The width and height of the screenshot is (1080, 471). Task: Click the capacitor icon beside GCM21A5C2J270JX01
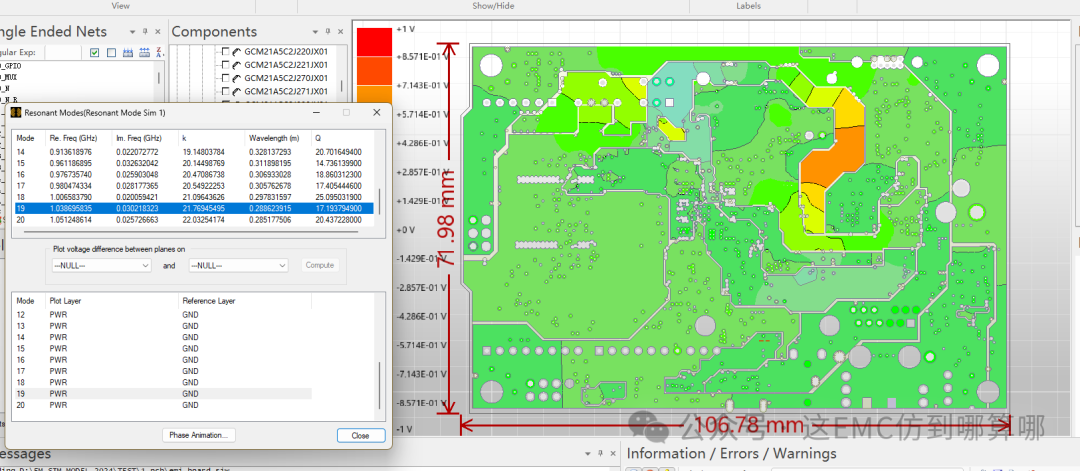click(236, 78)
